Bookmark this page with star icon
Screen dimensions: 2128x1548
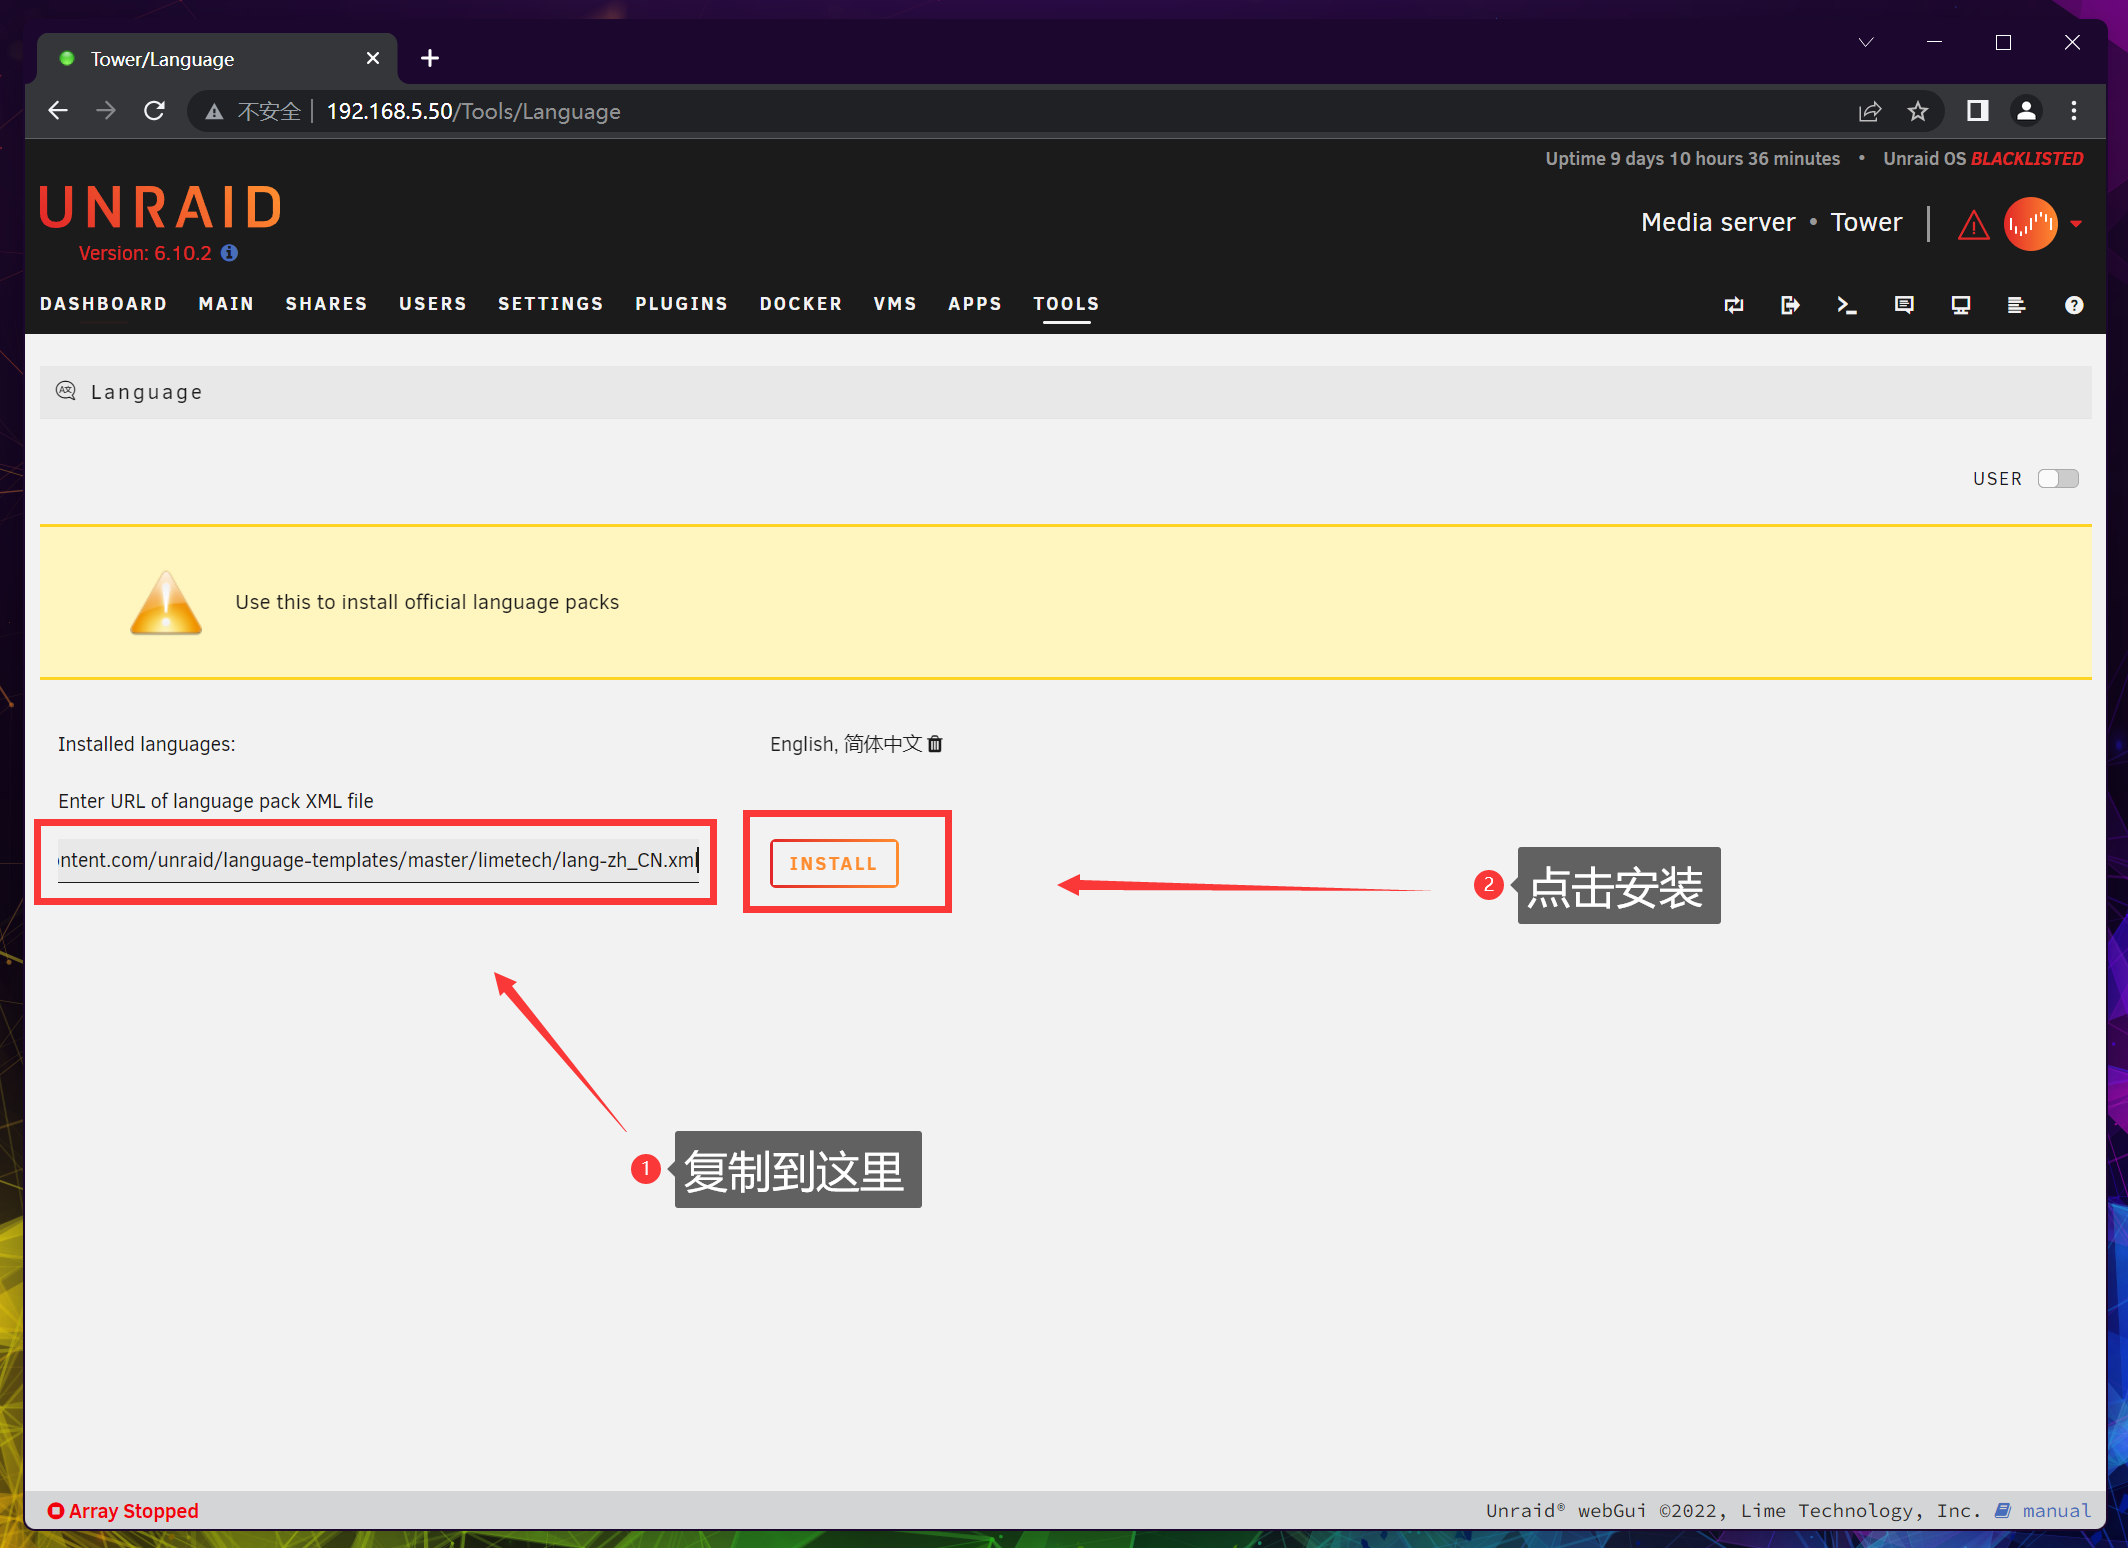[x=1917, y=111]
